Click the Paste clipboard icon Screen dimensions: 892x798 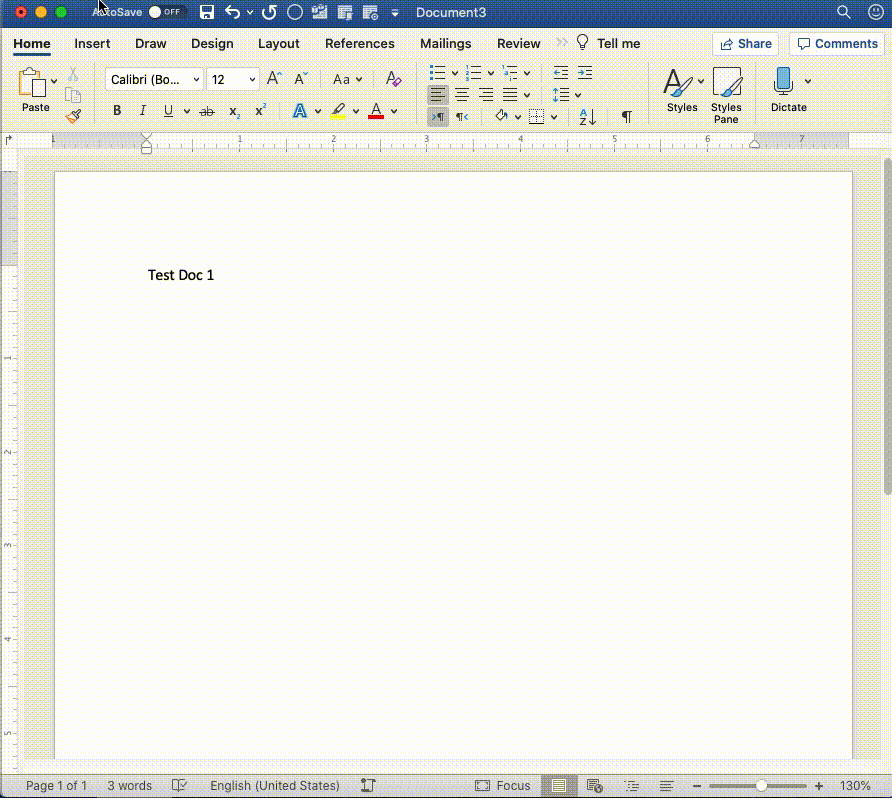coord(32,83)
